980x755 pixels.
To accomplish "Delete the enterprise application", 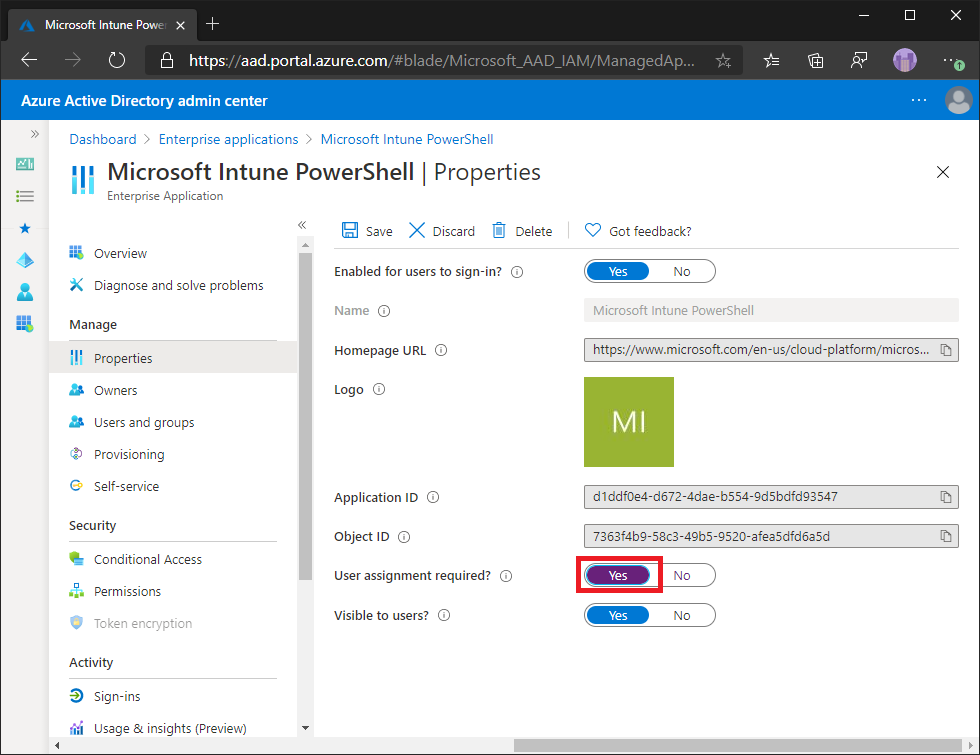I will click(522, 231).
